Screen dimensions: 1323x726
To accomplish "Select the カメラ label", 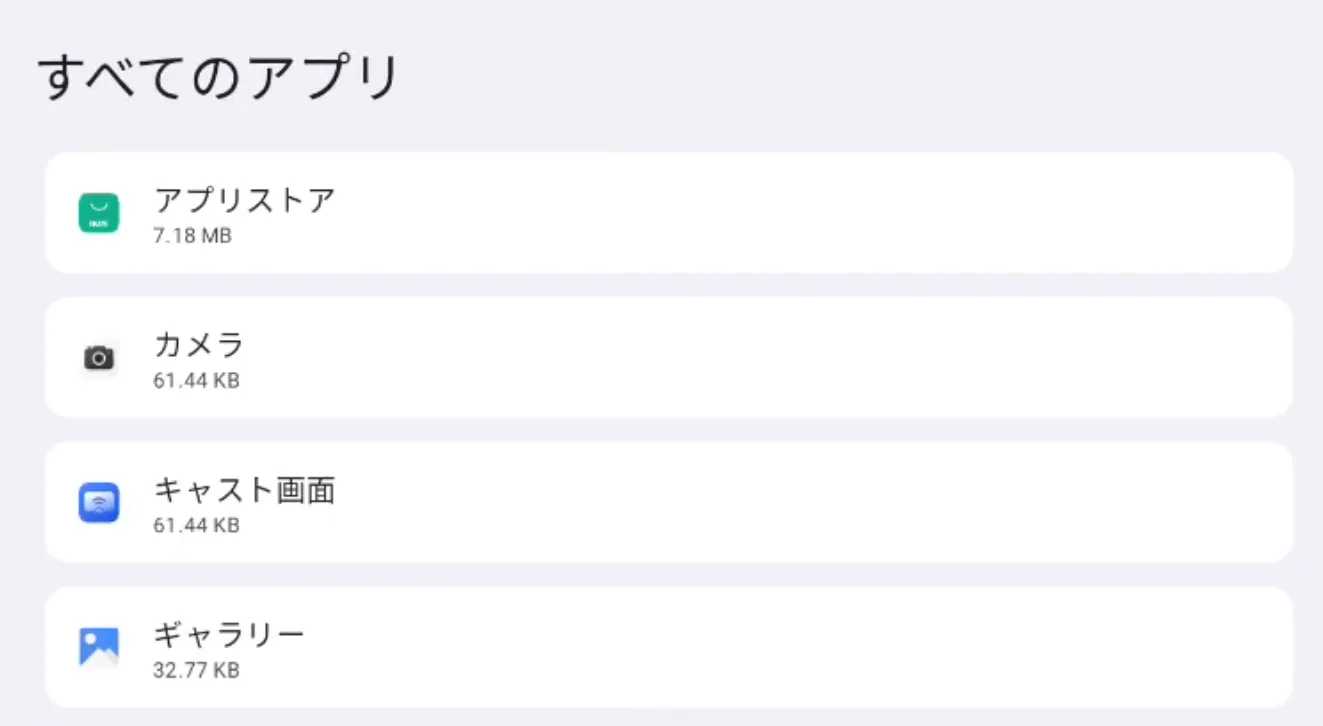I will (199, 345).
